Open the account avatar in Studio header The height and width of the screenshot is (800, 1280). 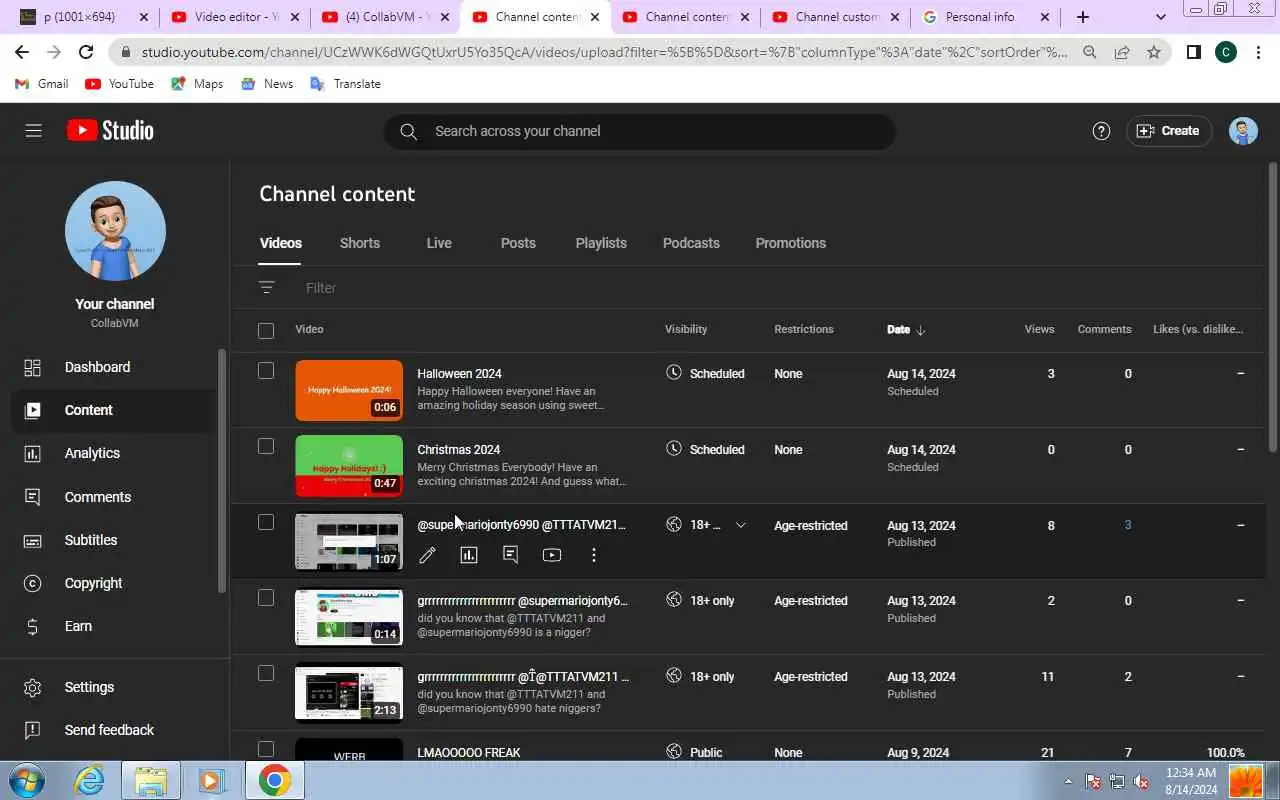(1243, 131)
